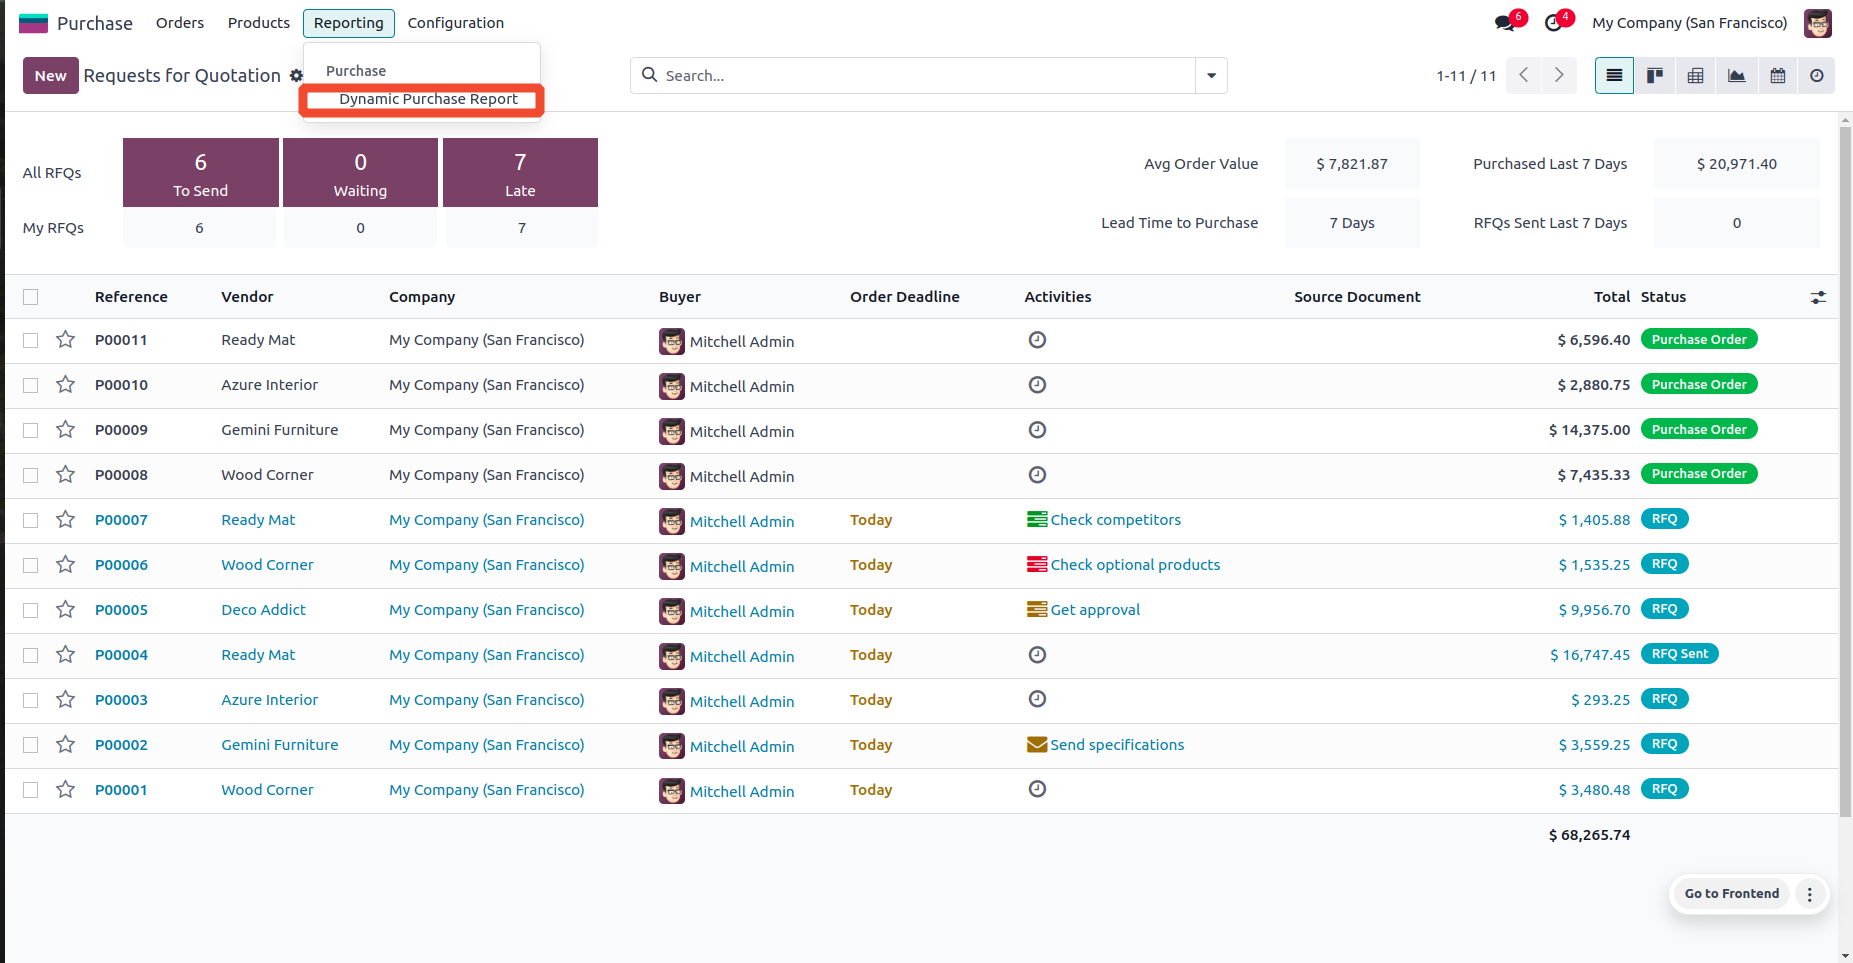Open three-dot menu beside Go to Frontend
This screenshot has height=963, width=1853.
pos(1809,894)
